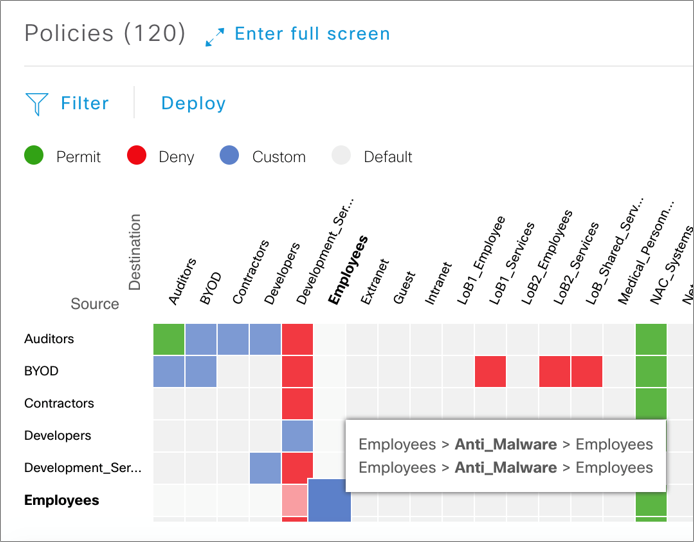Click the Contractors source row label
694x542 pixels.
[59, 403]
